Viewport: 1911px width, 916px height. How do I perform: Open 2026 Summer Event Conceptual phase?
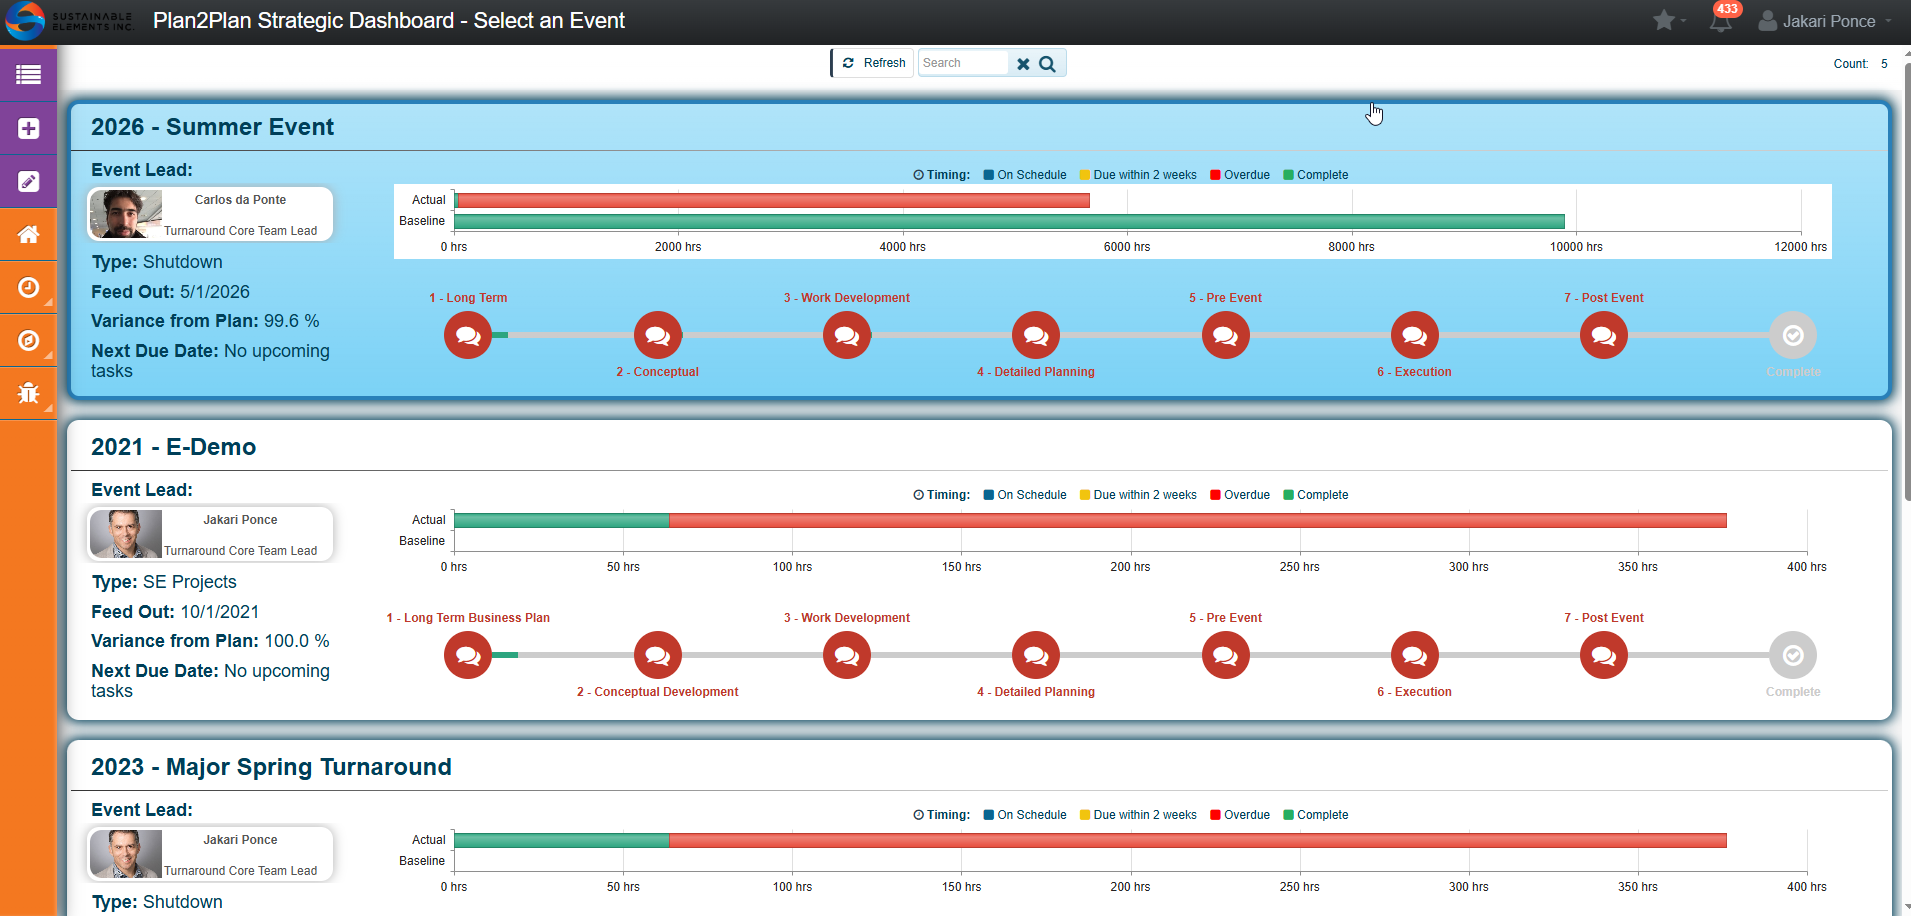pyautogui.click(x=658, y=335)
